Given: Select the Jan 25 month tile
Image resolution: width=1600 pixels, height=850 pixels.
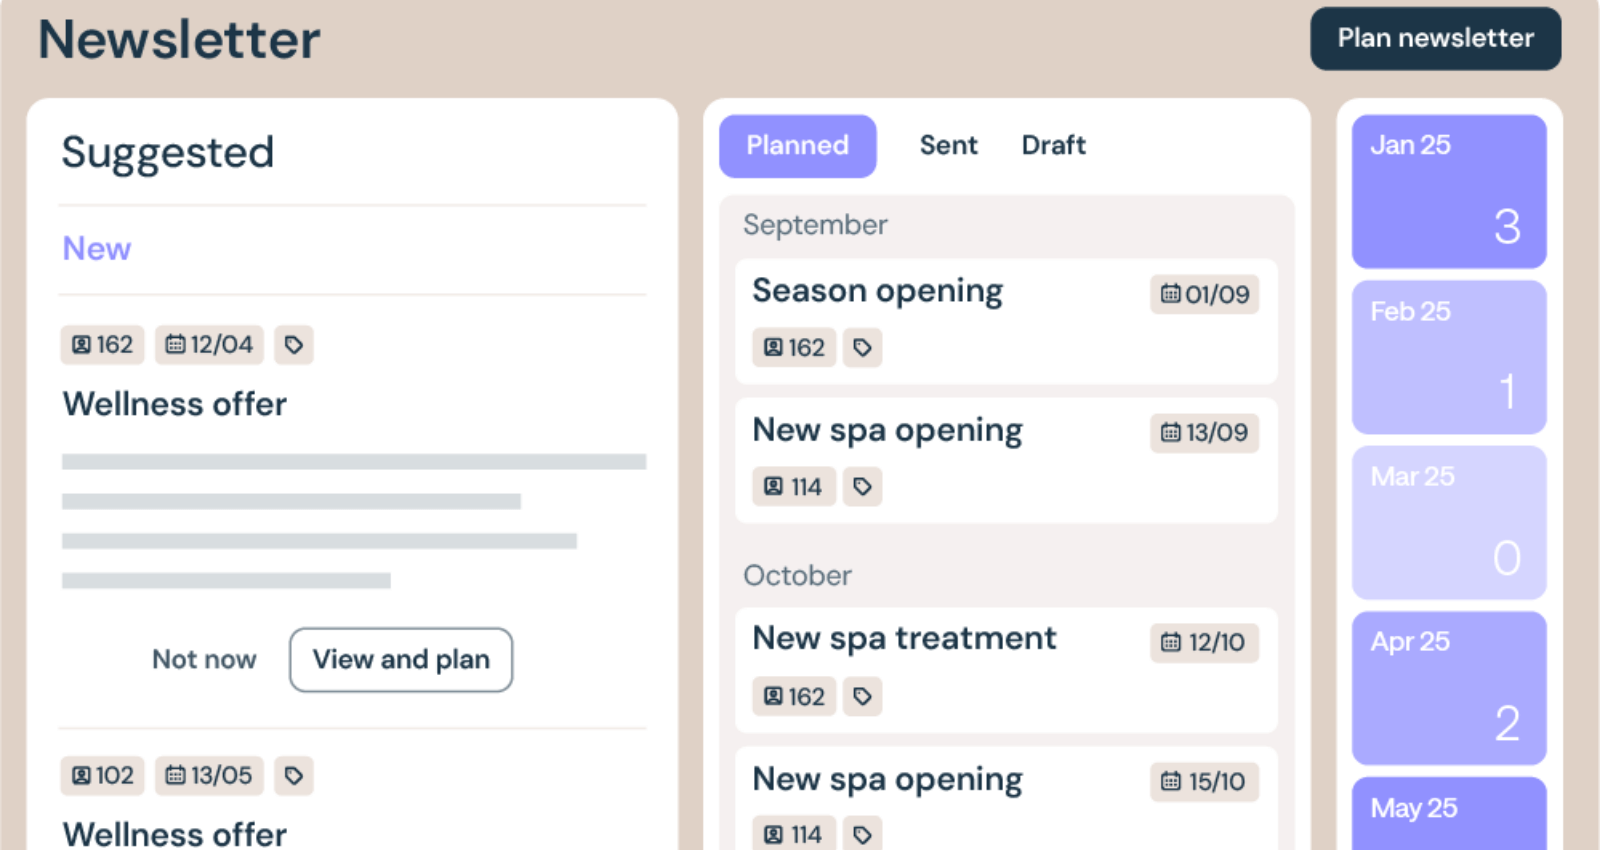Looking at the screenshot, I should pos(1449,191).
